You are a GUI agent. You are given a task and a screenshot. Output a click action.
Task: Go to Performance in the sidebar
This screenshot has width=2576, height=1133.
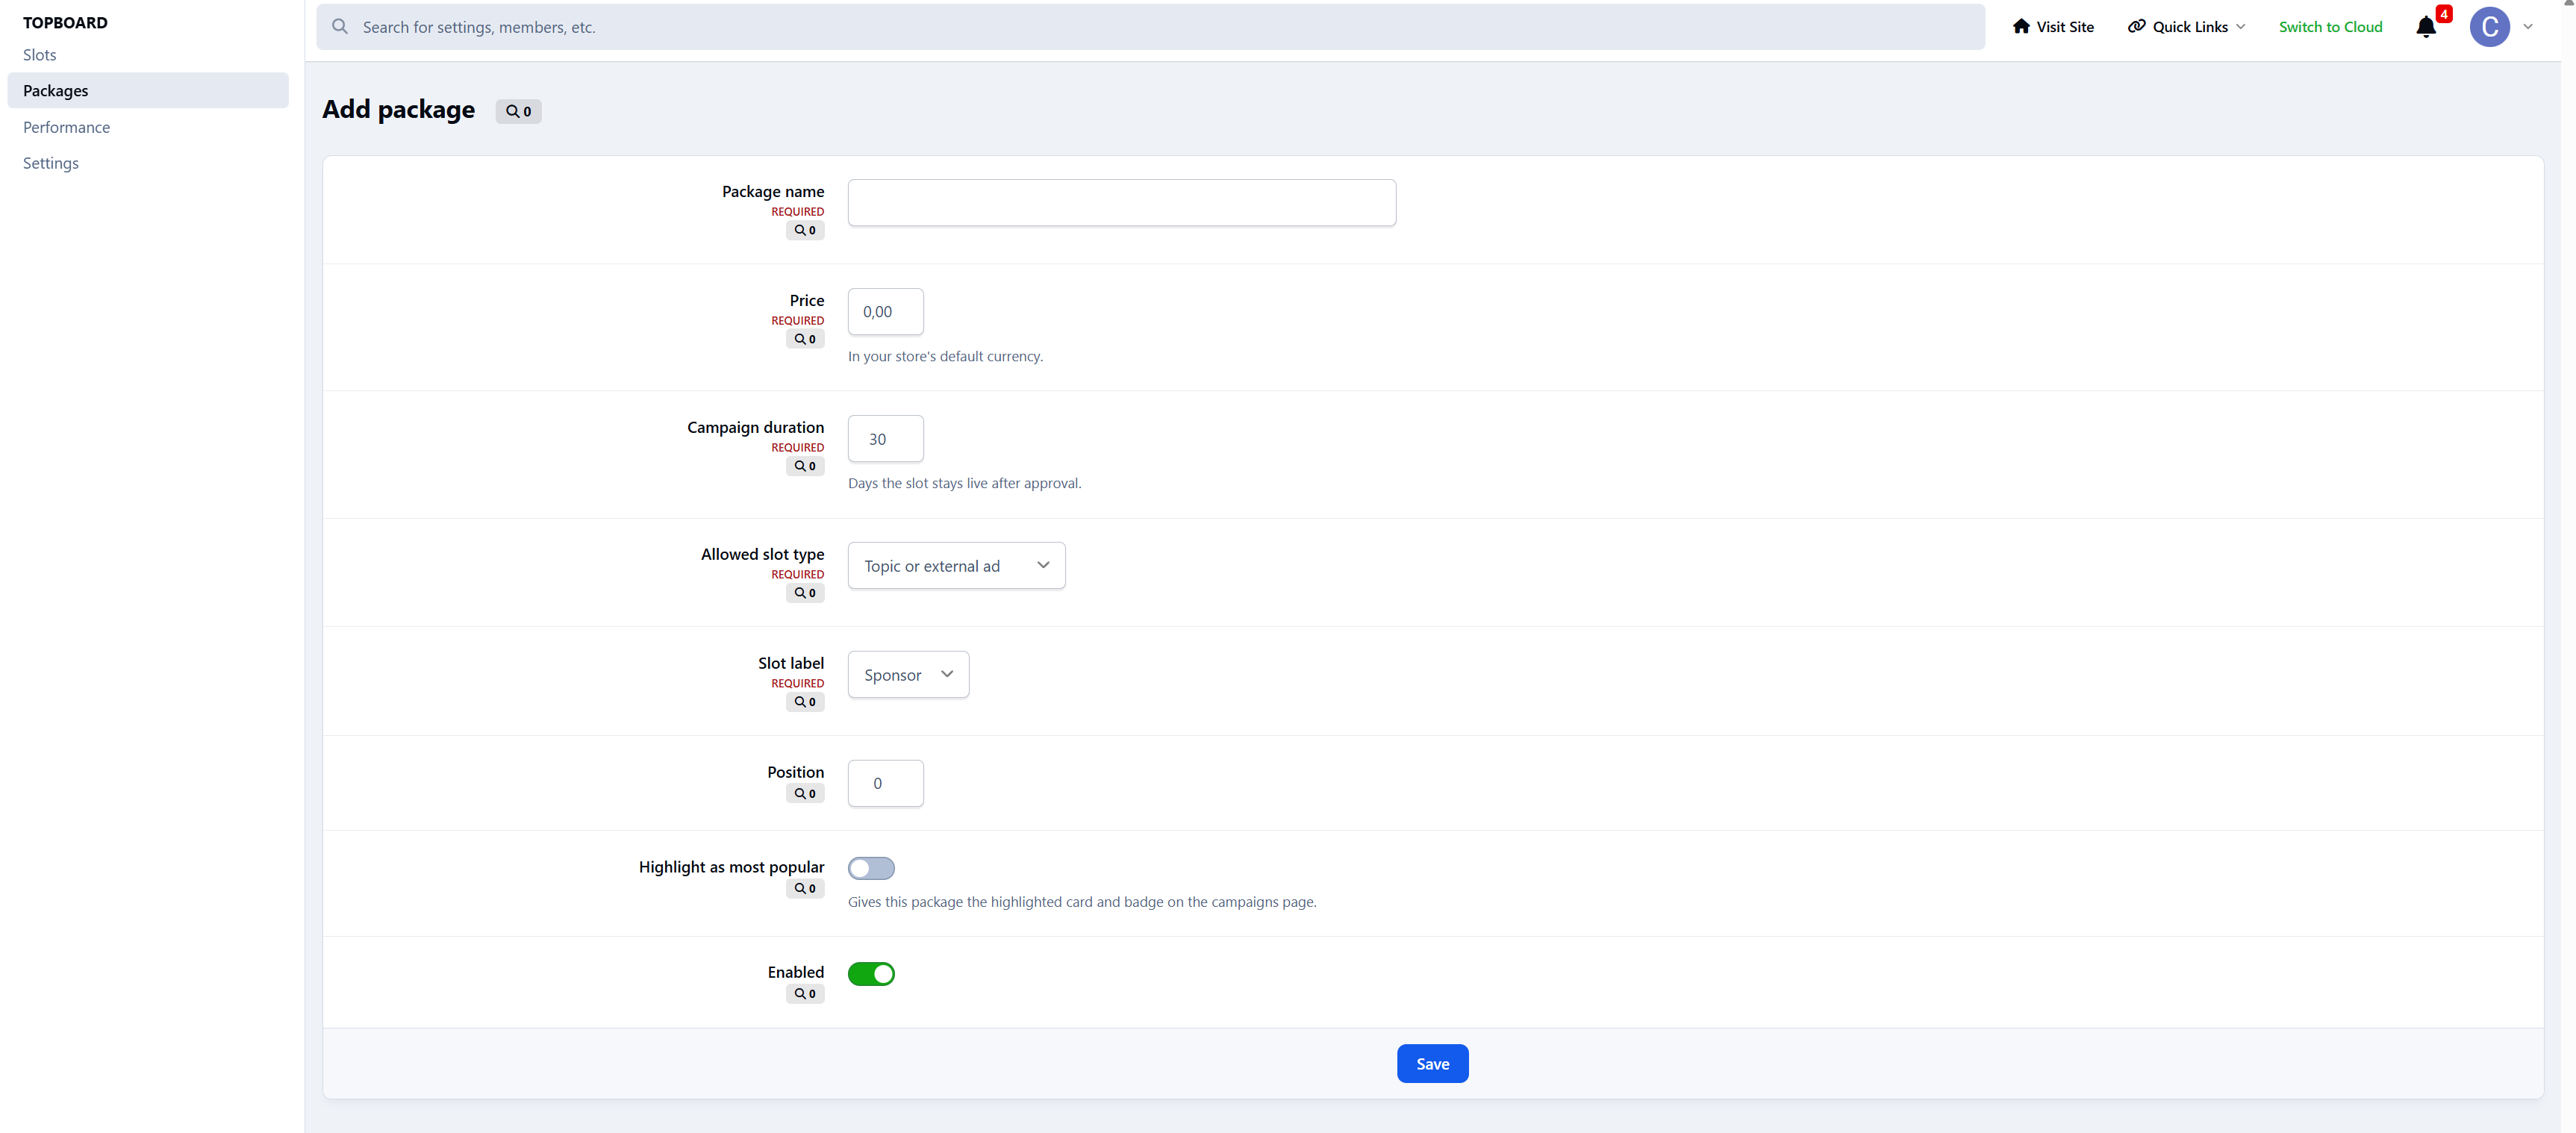click(x=148, y=127)
